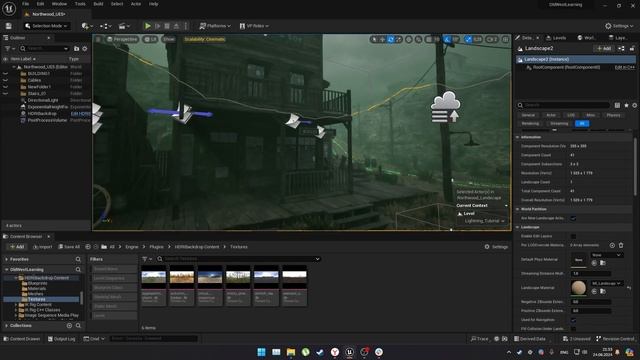The image size is (640, 360).
Task: Open the Selection Mode dropdown
Action: (x=46, y=26)
